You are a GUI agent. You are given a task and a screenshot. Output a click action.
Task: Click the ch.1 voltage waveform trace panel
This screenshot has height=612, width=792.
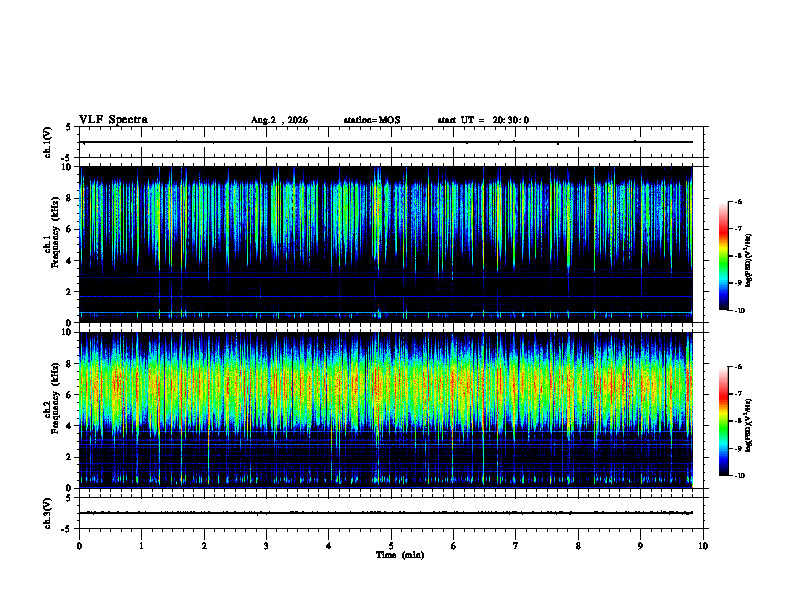tap(391, 142)
